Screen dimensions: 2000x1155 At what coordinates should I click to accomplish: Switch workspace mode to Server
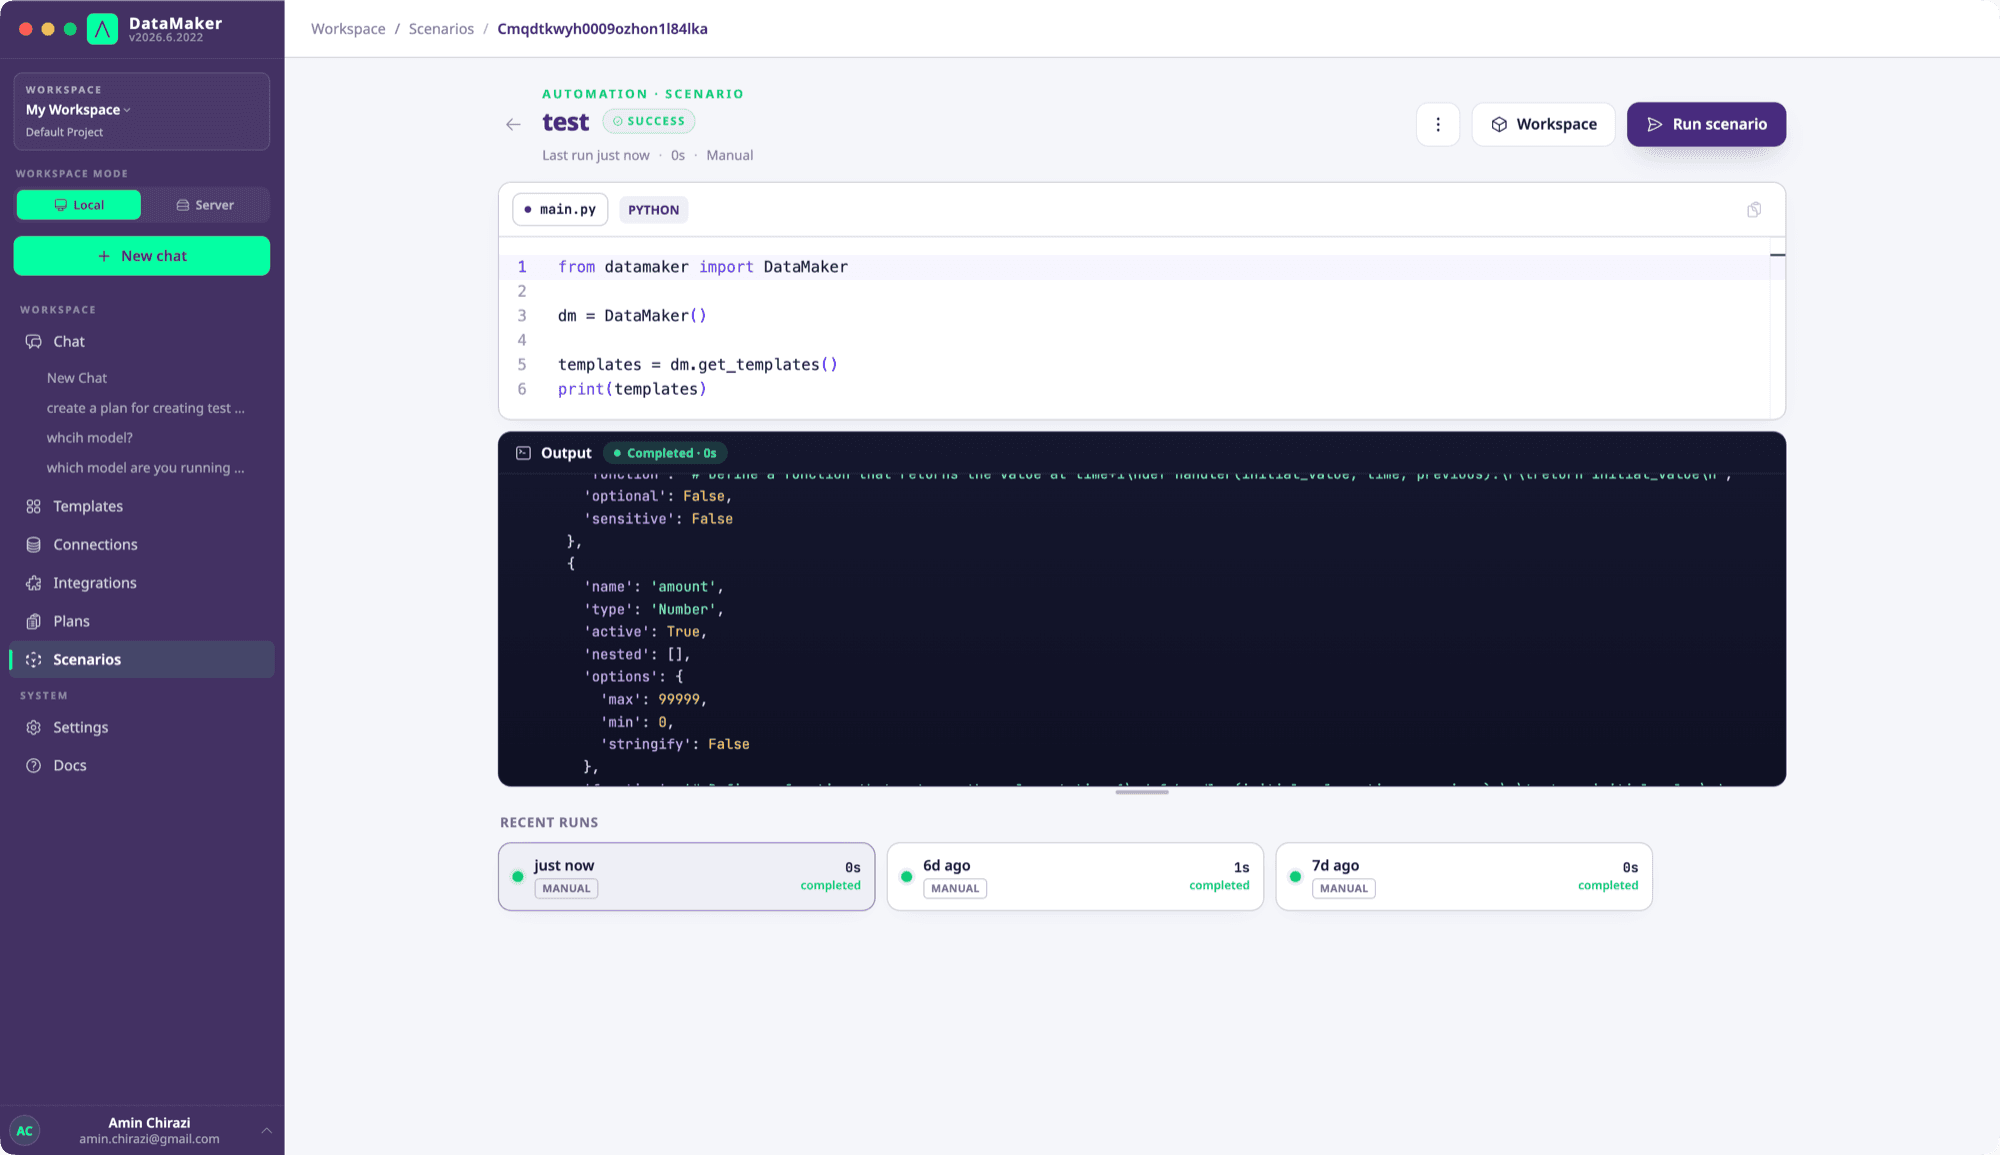(x=205, y=205)
